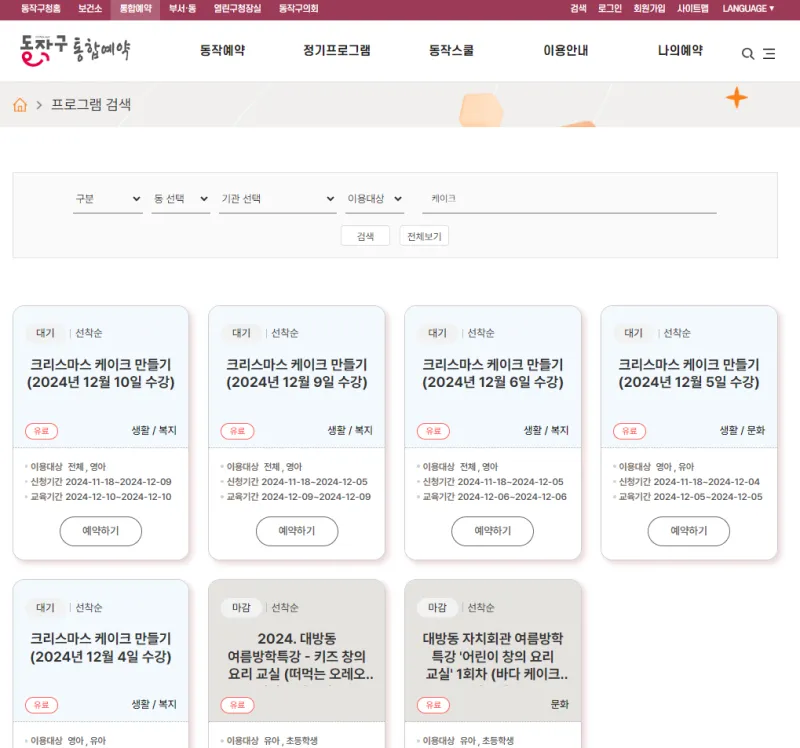Screen dimensions: 800x748
Task: Click the 검색 button in filter box
Action: pos(365,236)
